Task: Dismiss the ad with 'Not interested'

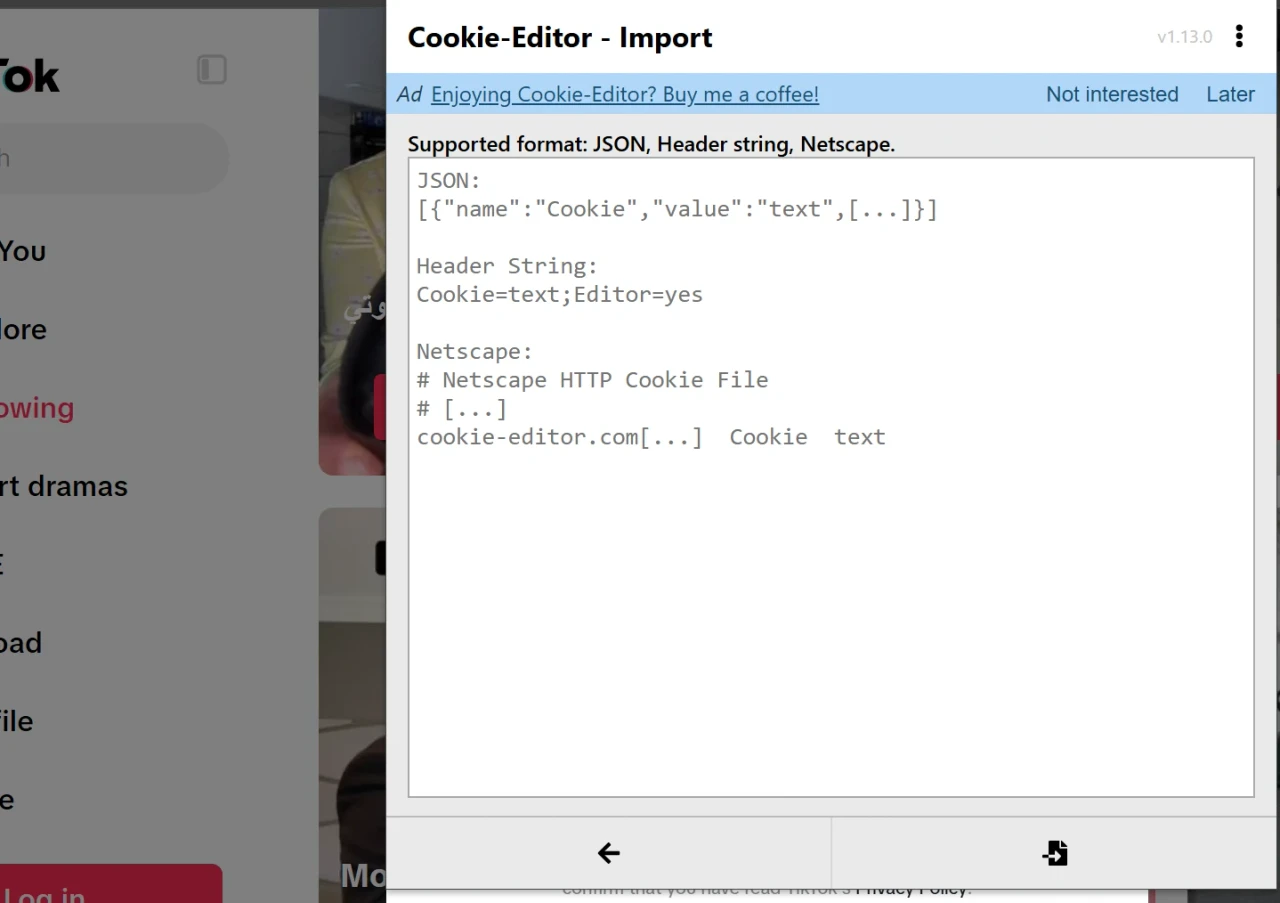Action: (x=1112, y=94)
